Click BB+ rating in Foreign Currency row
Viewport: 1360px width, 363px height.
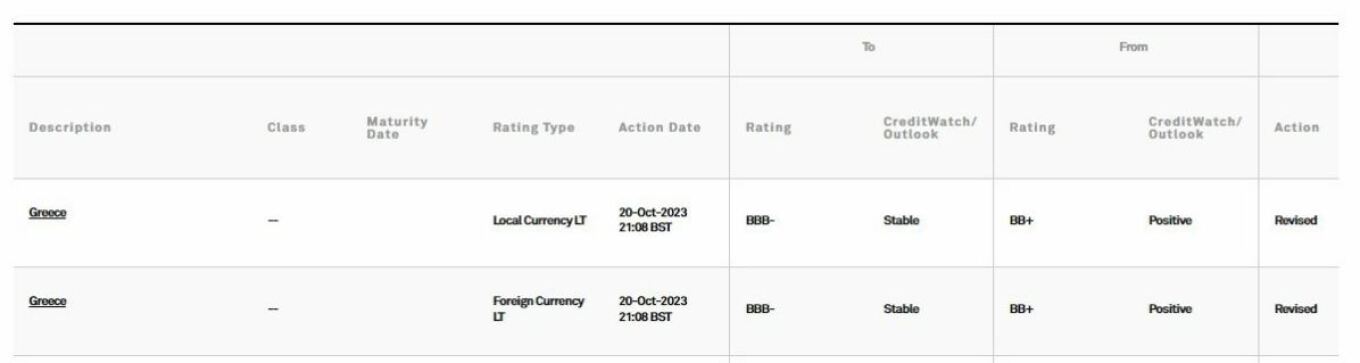coord(1021,309)
